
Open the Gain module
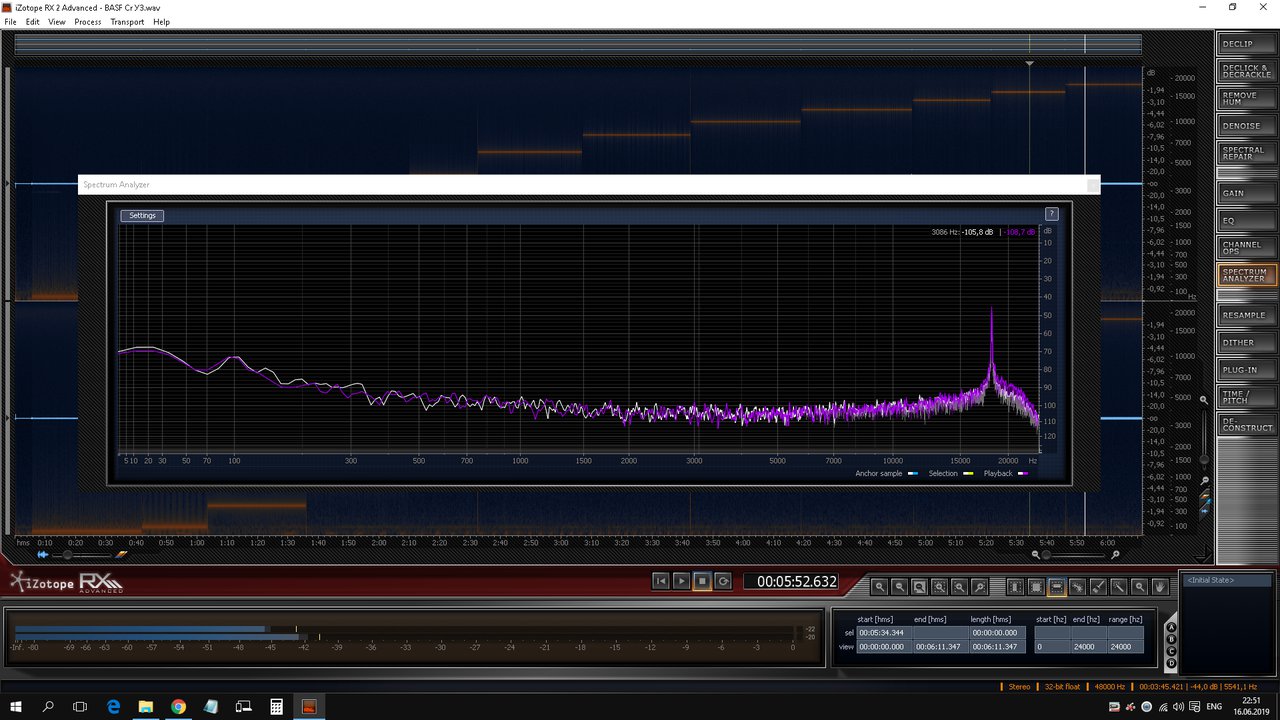click(1245, 193)
